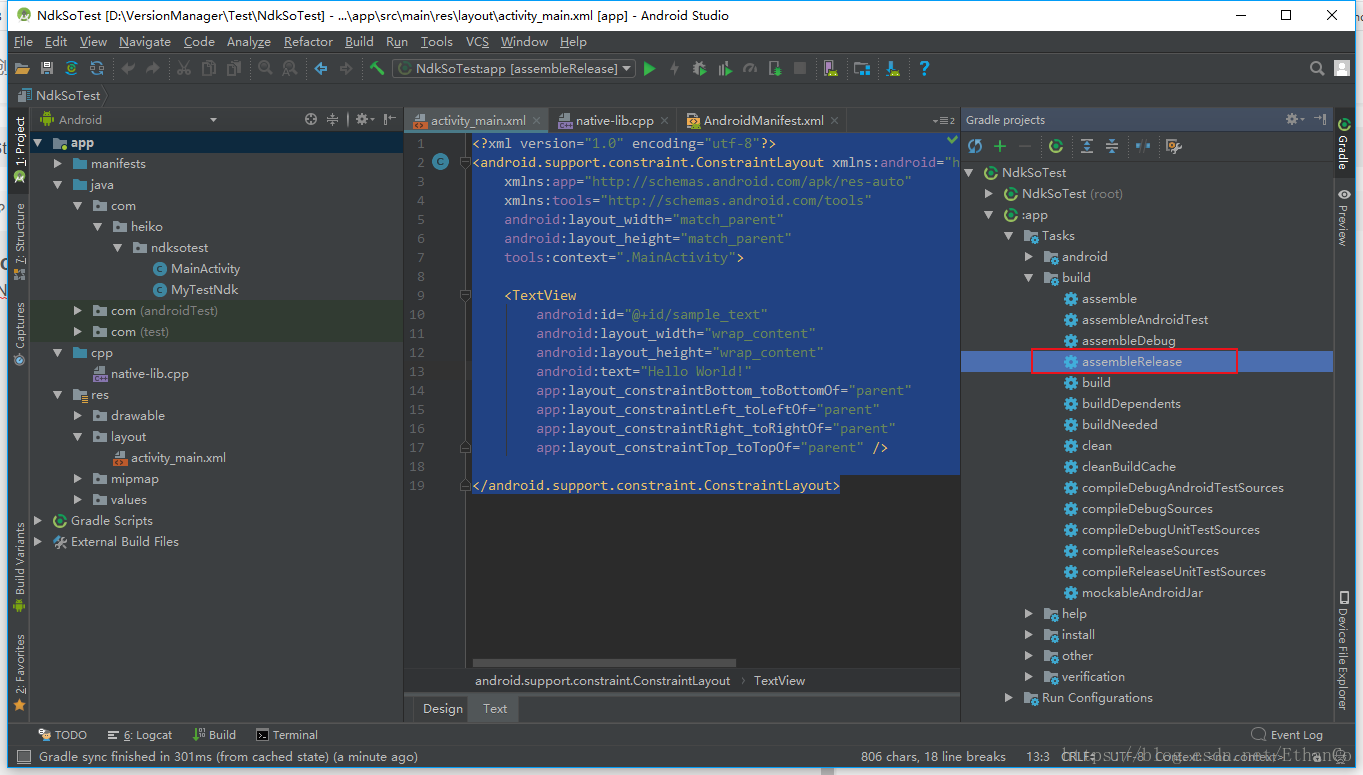
Task: Open the Event Log button
Action: click(1288, 735)
